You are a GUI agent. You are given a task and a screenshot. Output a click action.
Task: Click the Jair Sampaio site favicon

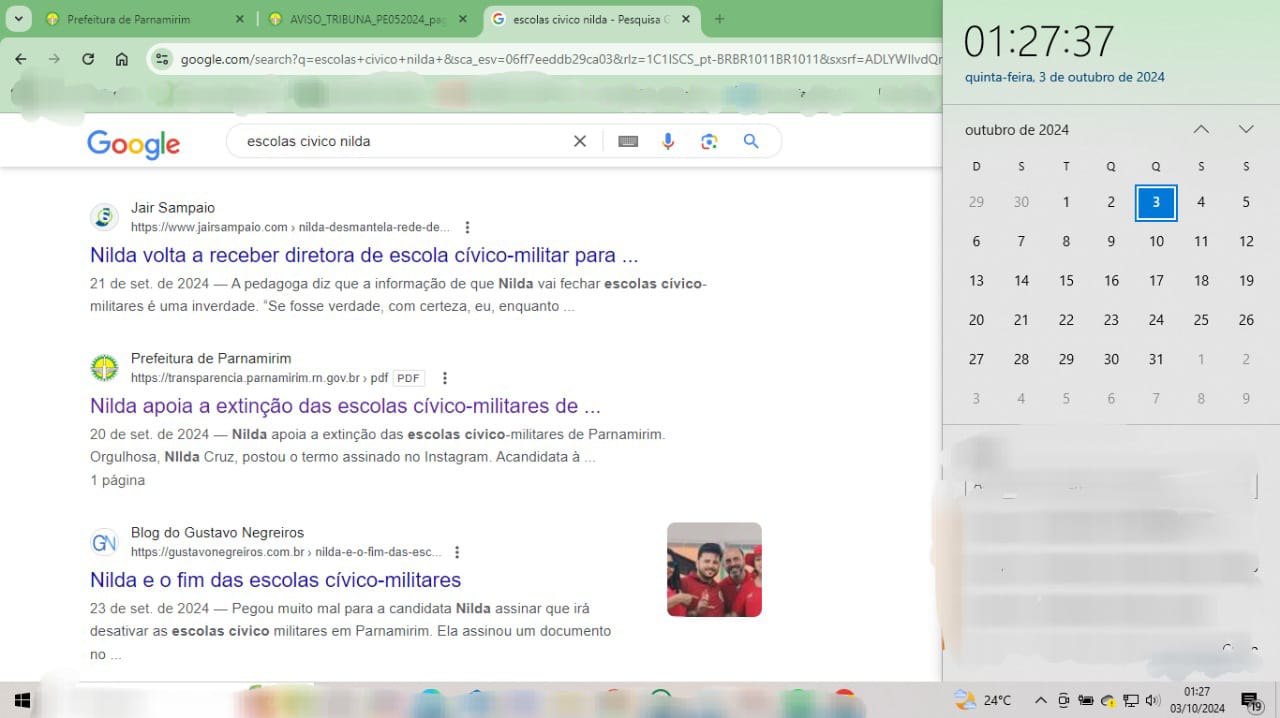[x=104, y=217]
